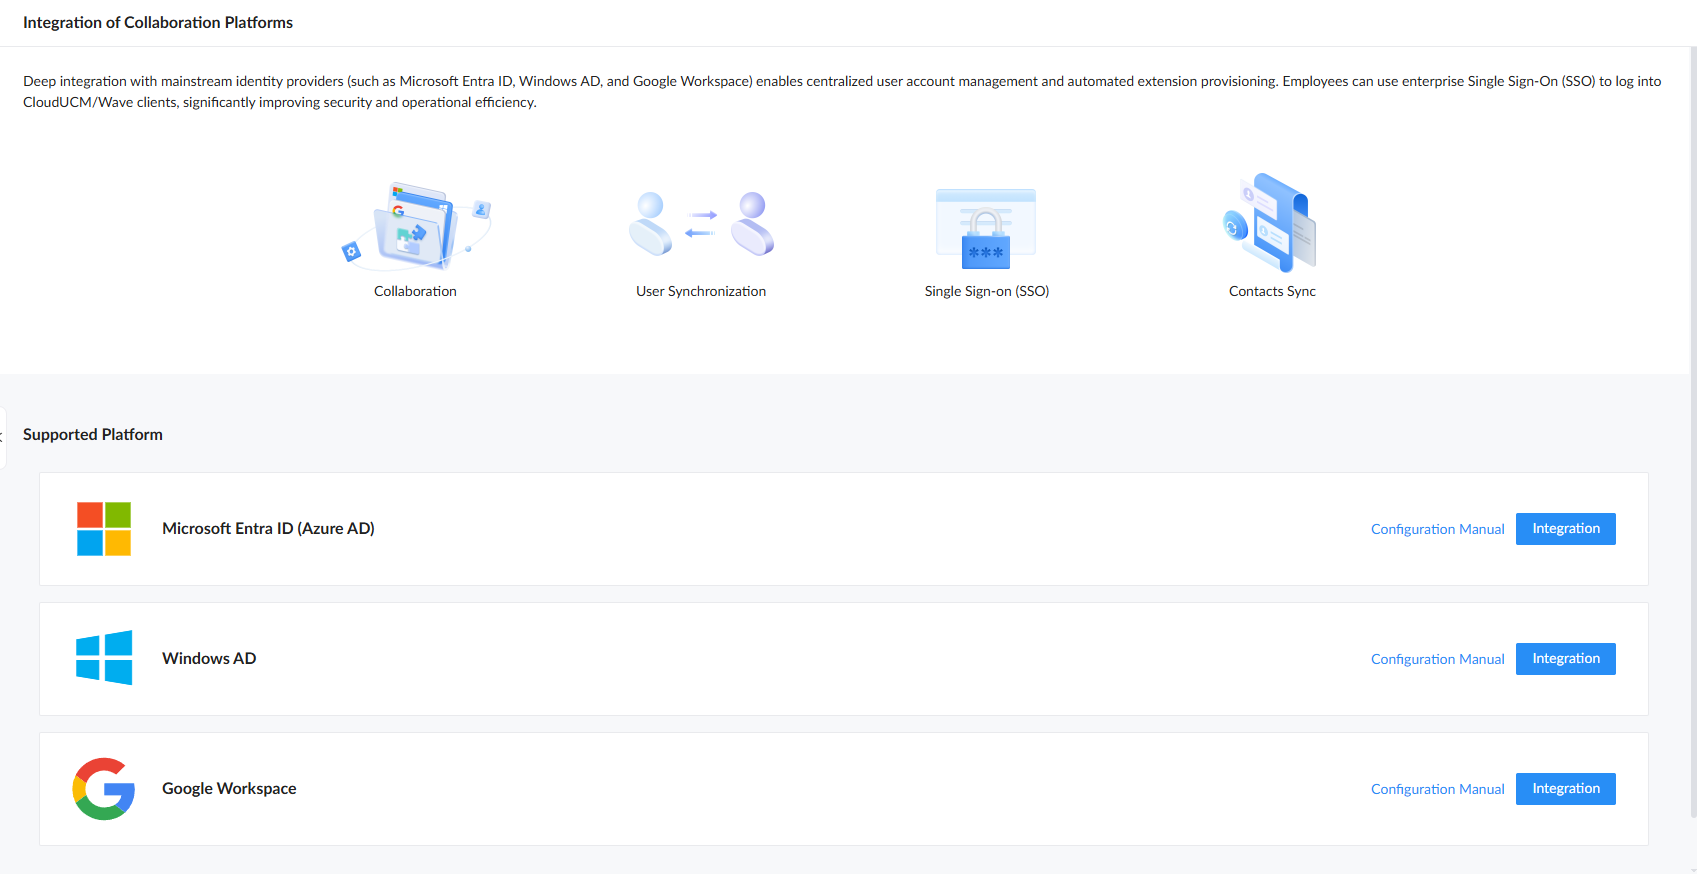Click the 'Supported Platform' section heading
This screenshot has height=874, width=1697.
pyautogui.click(x=93, y=434)
